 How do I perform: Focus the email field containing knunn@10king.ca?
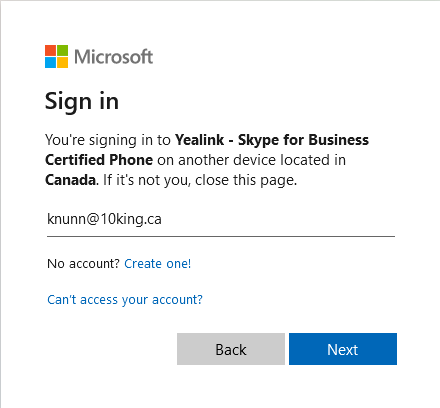[x=221, y=220]
